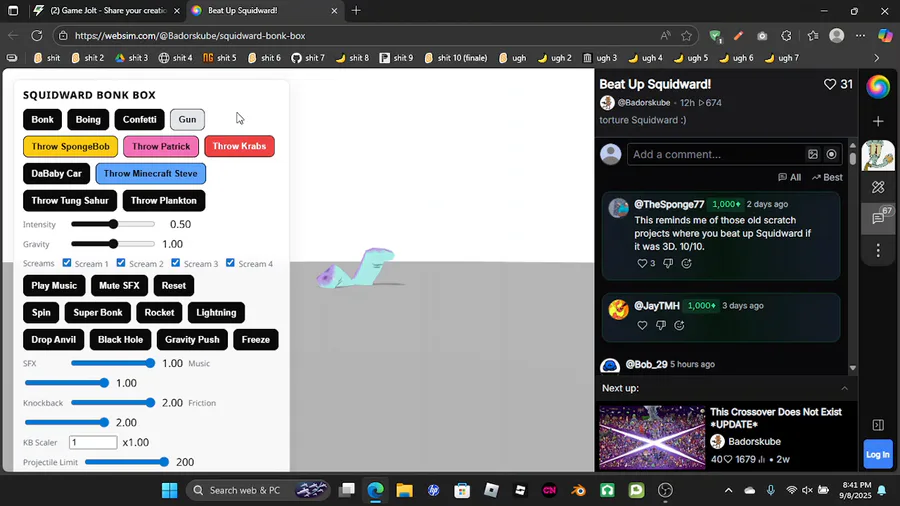
Task: Toggle Scream 3 checkbox
Action: pyautogui.click(x=176, y=263)
